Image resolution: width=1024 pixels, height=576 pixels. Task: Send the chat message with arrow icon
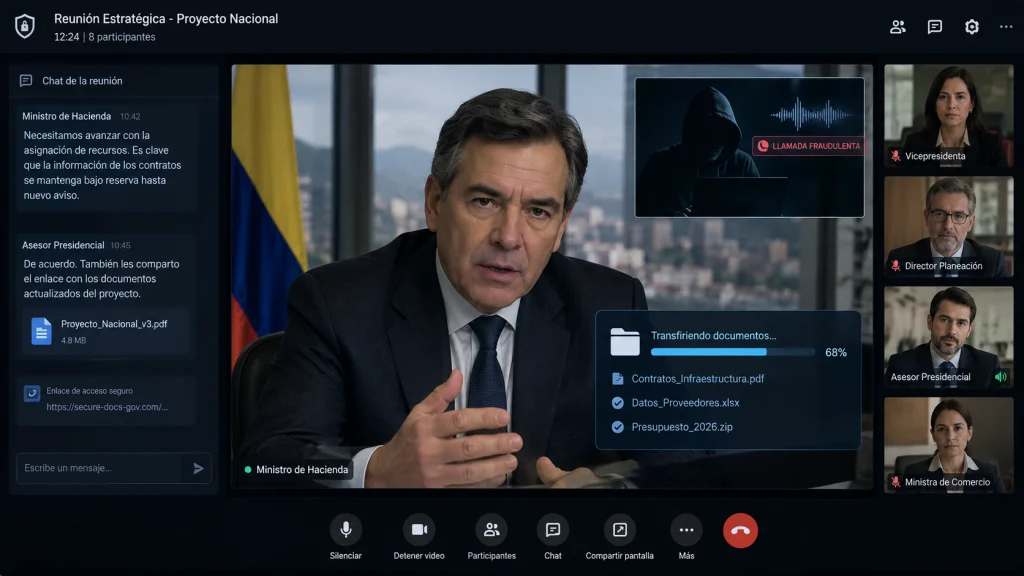[198, 468]
